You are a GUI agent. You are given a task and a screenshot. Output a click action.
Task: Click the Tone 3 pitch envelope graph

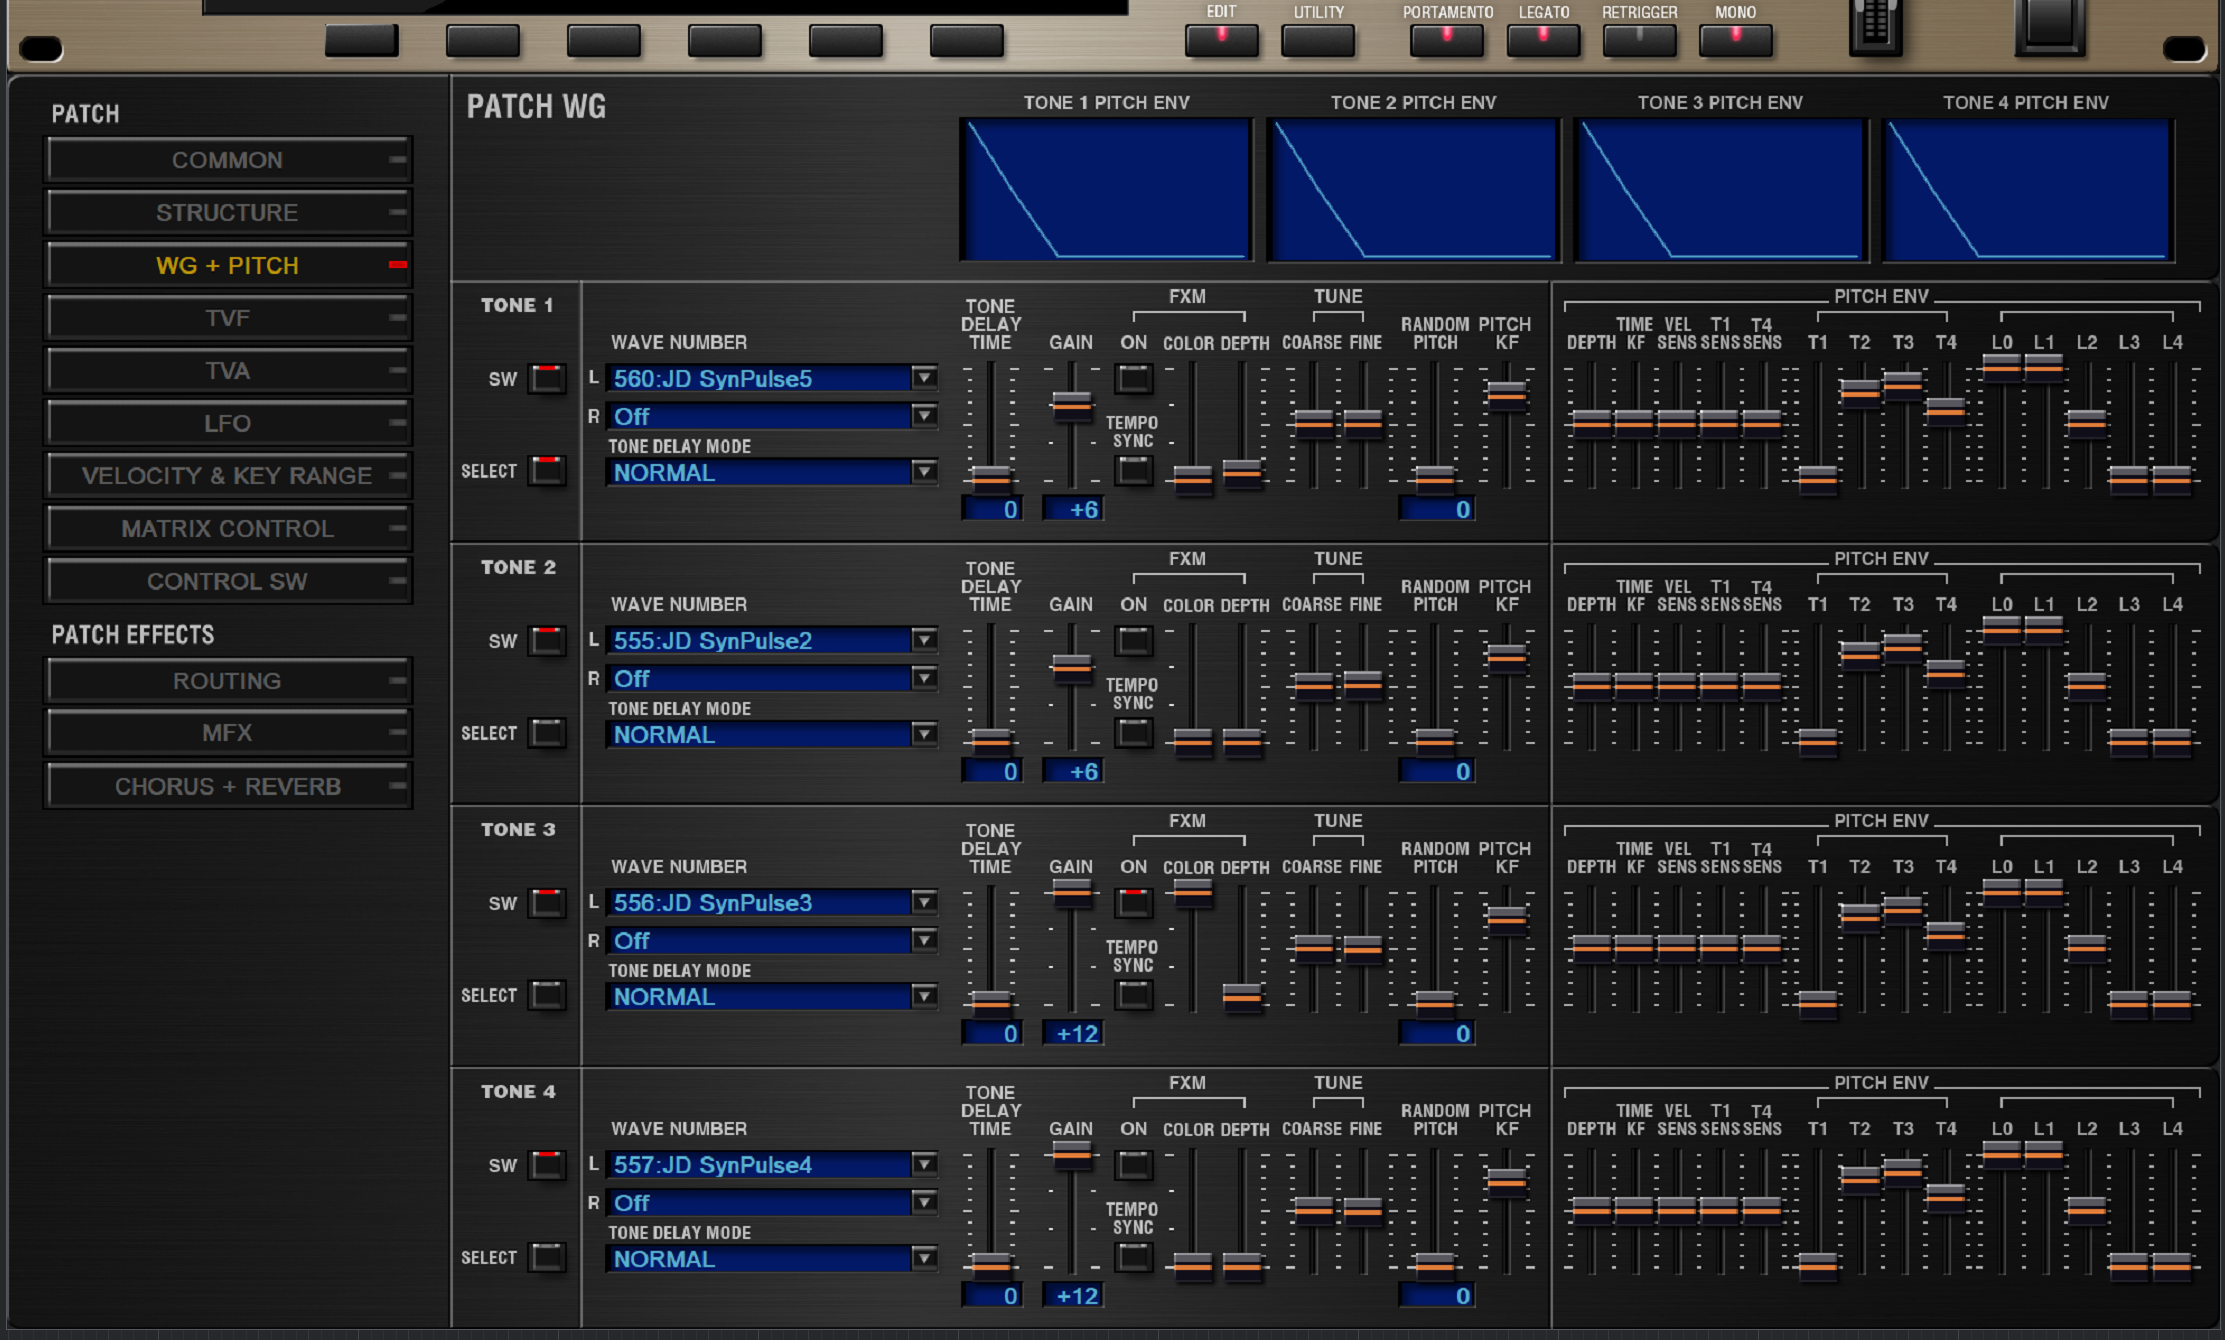point(1720,189)
